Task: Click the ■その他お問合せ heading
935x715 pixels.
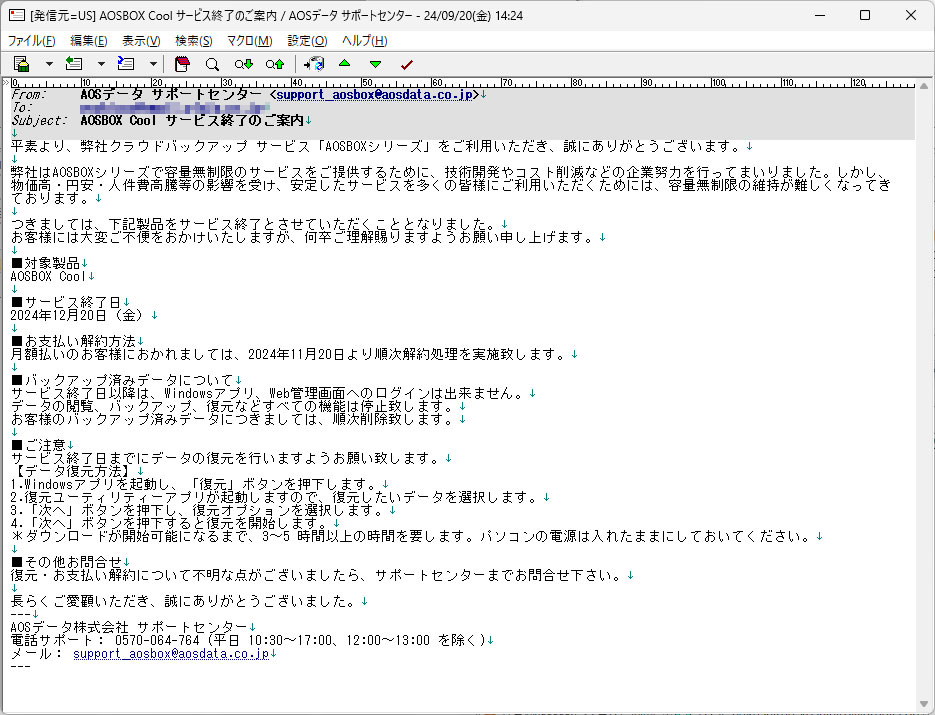Action: click(x=66, y=562)
